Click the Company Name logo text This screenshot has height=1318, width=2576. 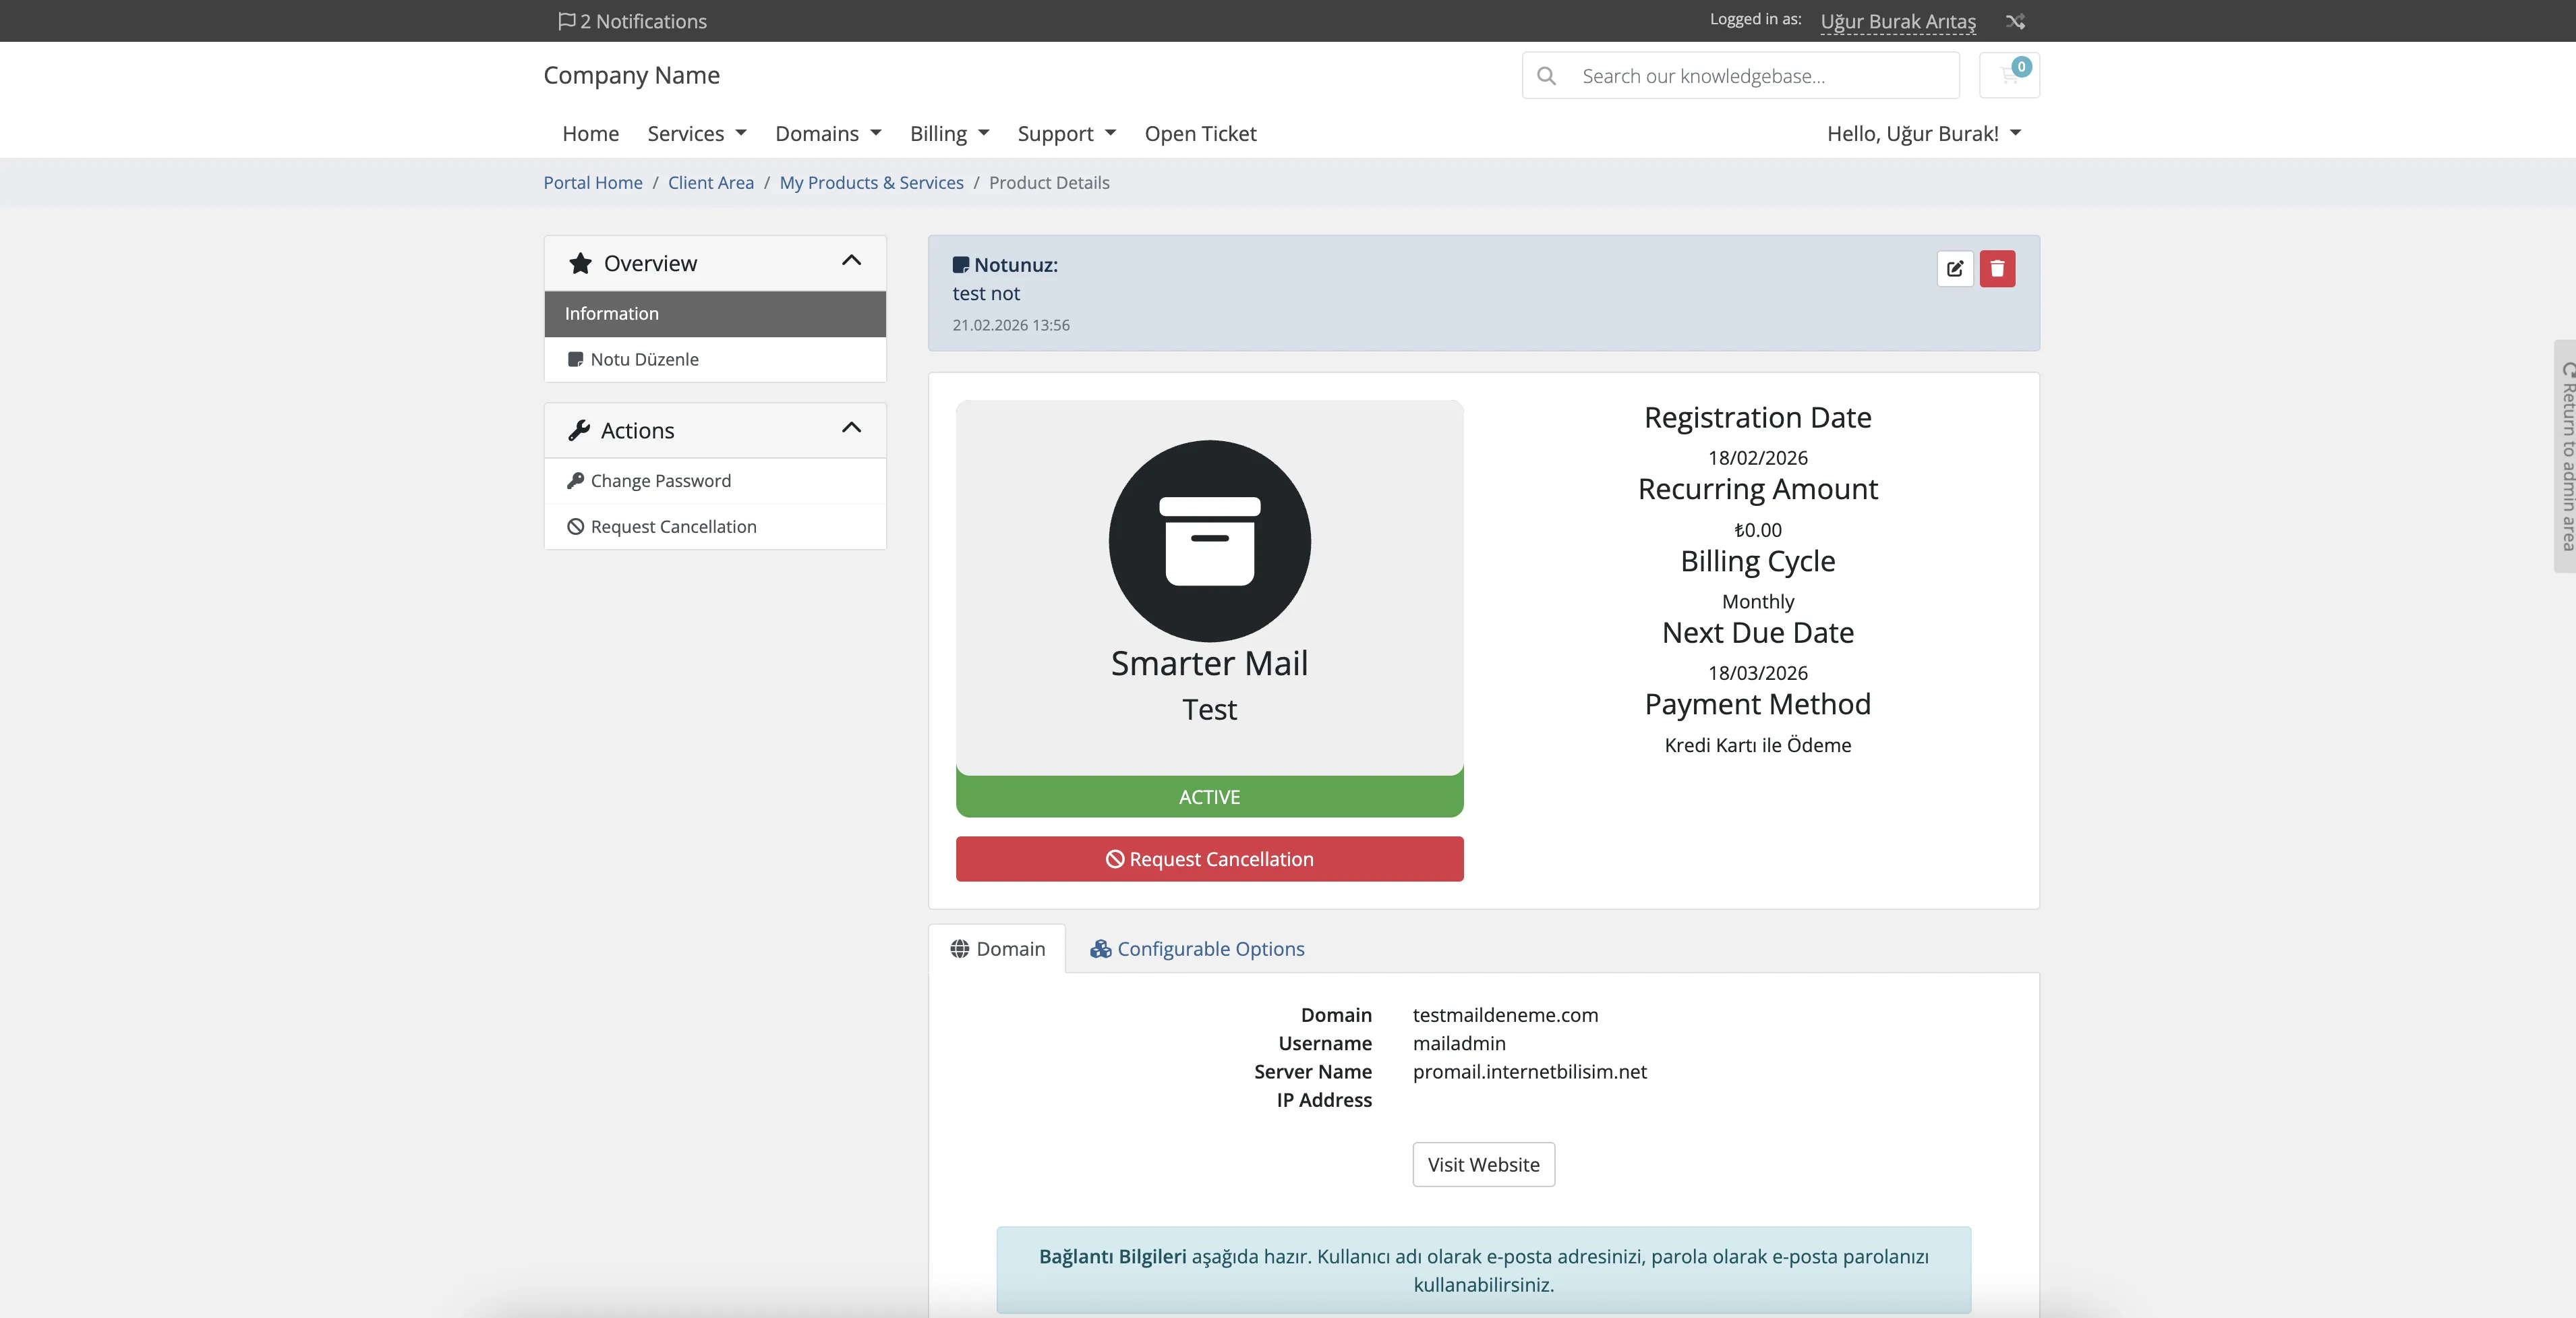(x=631, y=75)
